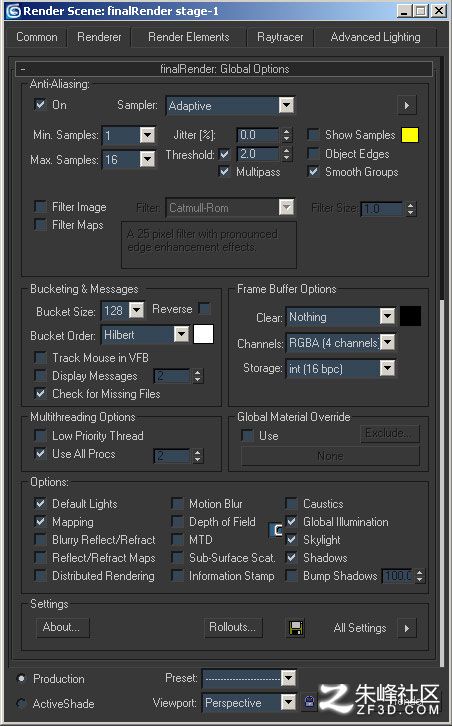Click the Jitter [%] value field
This screenshot has width=452, height=726.
point(258,135)
